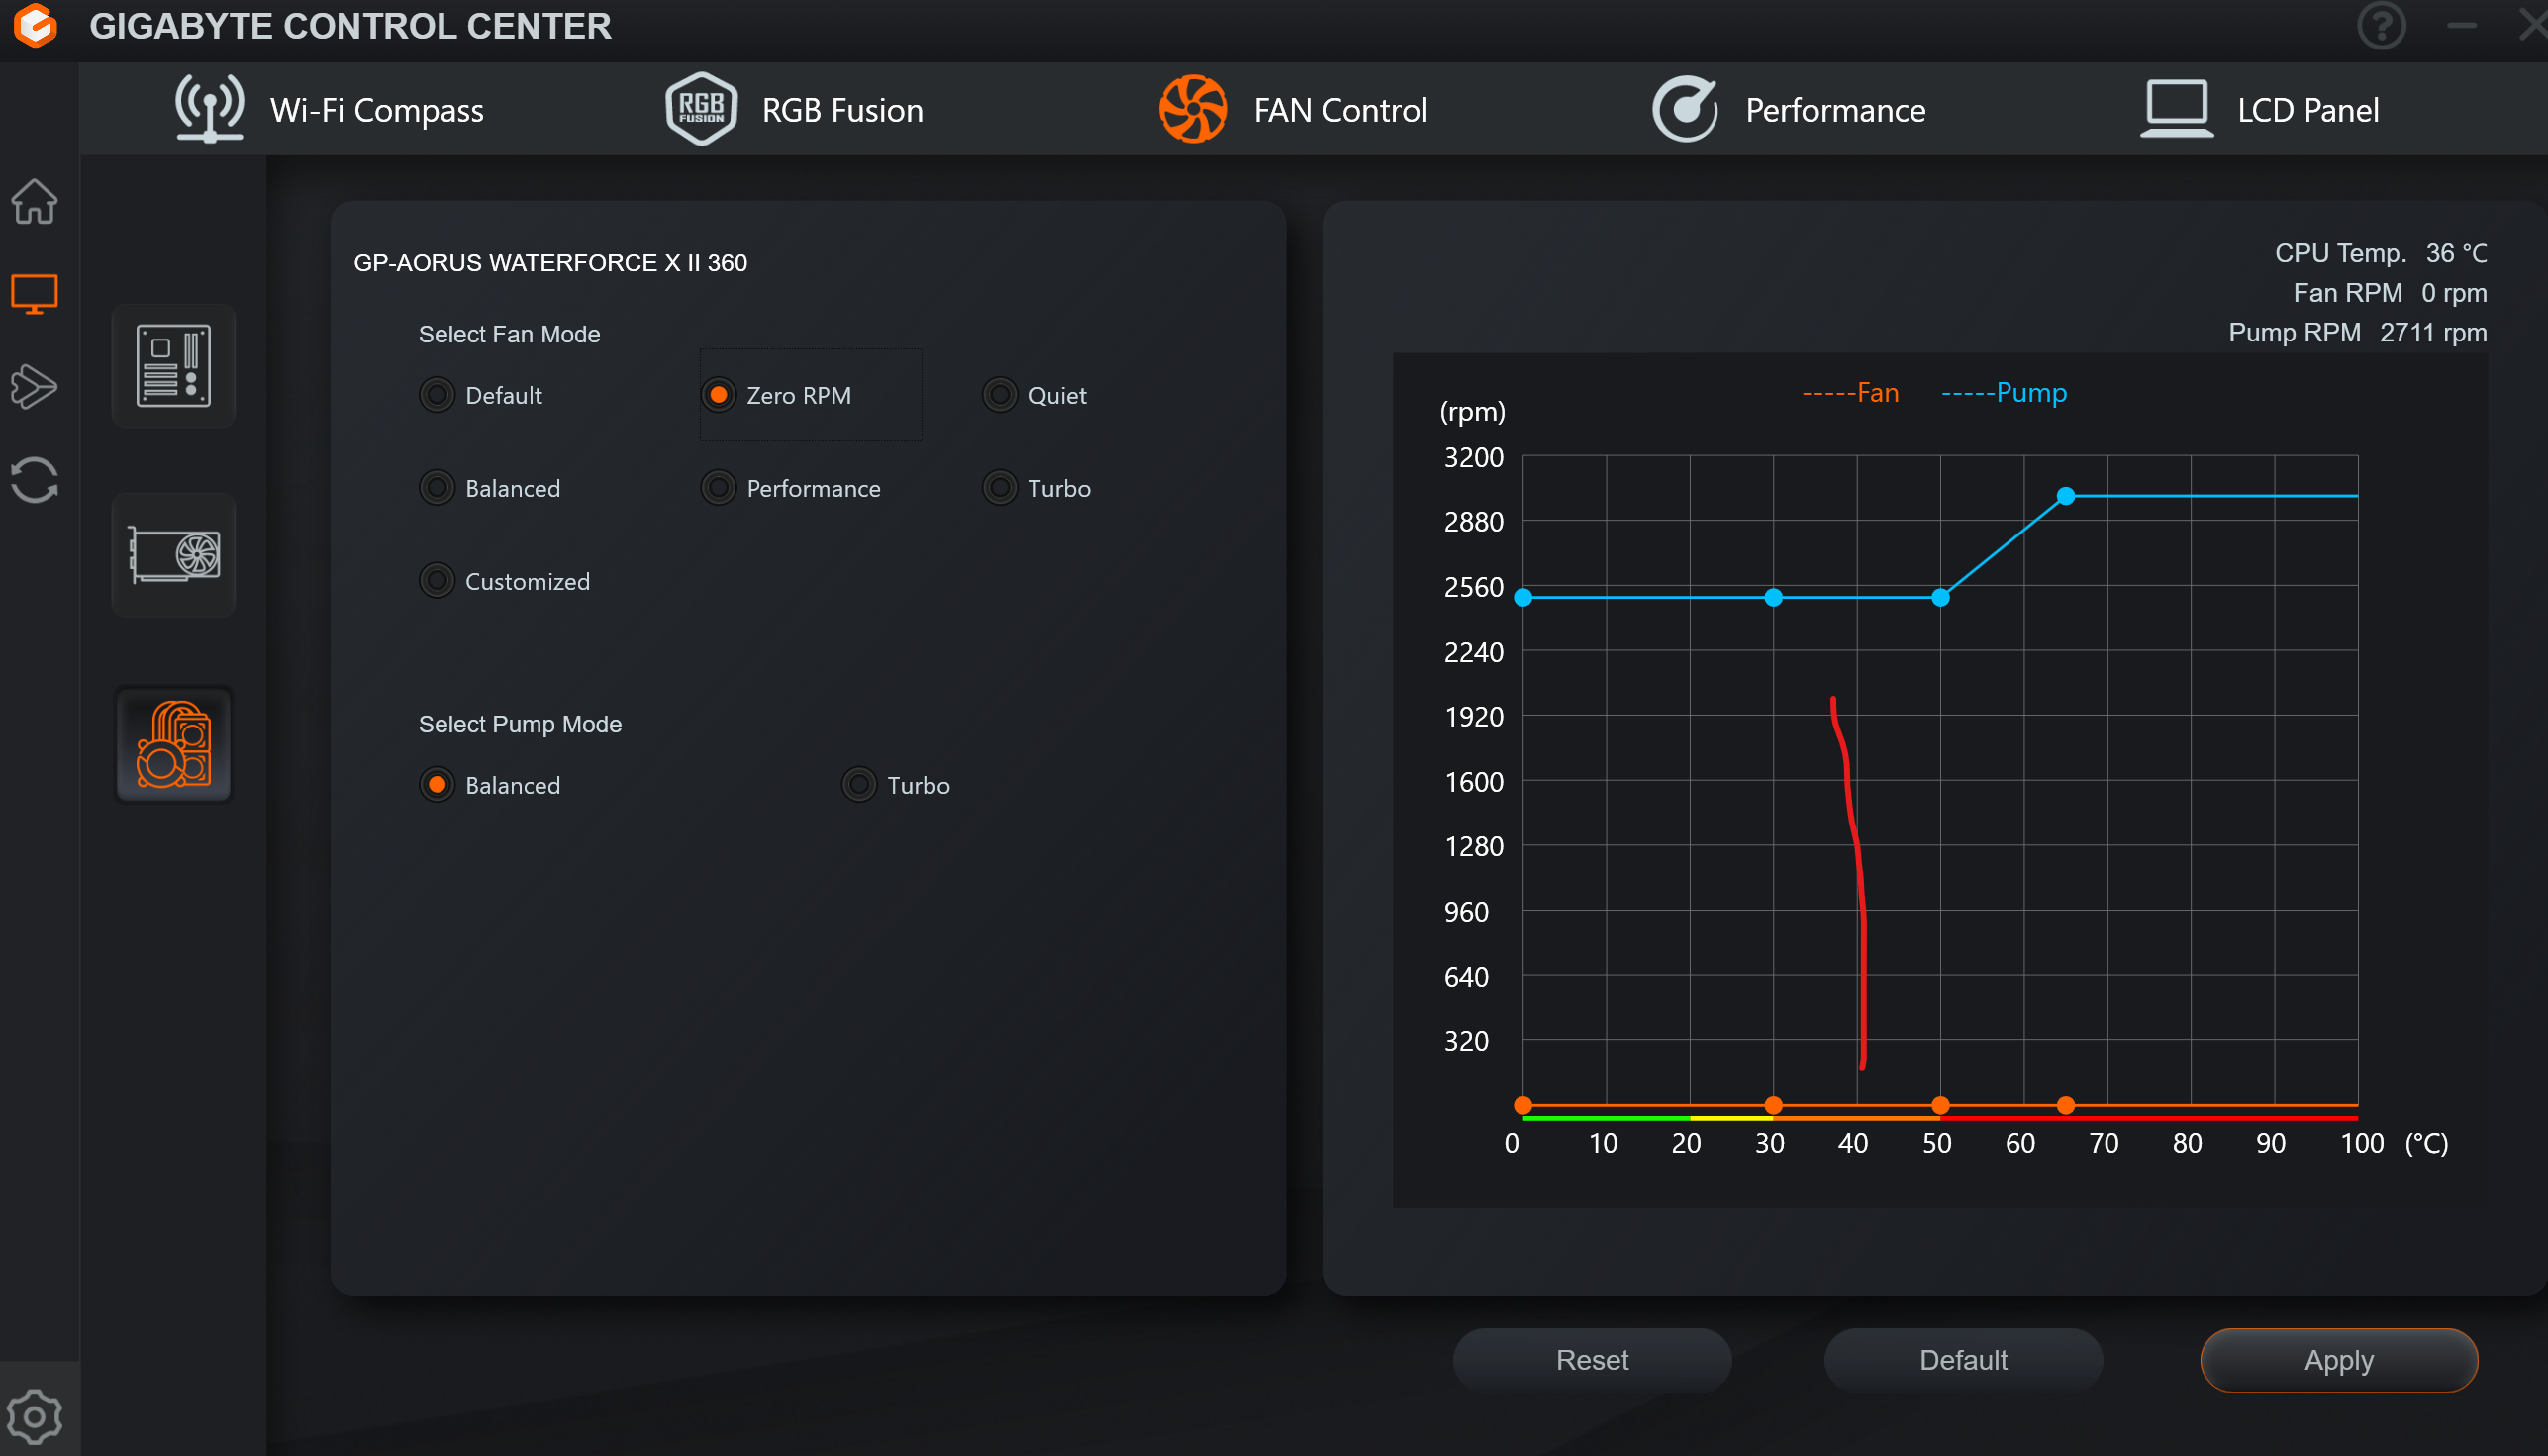
Task: Select the motherboard device thumbnail
Action: click(x=173, y=366)
